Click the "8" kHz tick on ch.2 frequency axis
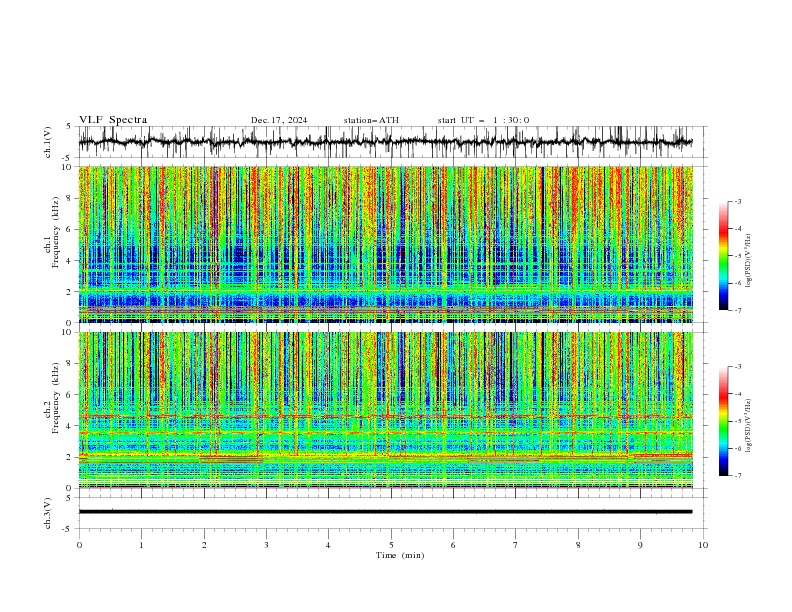Image resolution: width=792 pixels, height=612 pixels. [70, 364]
